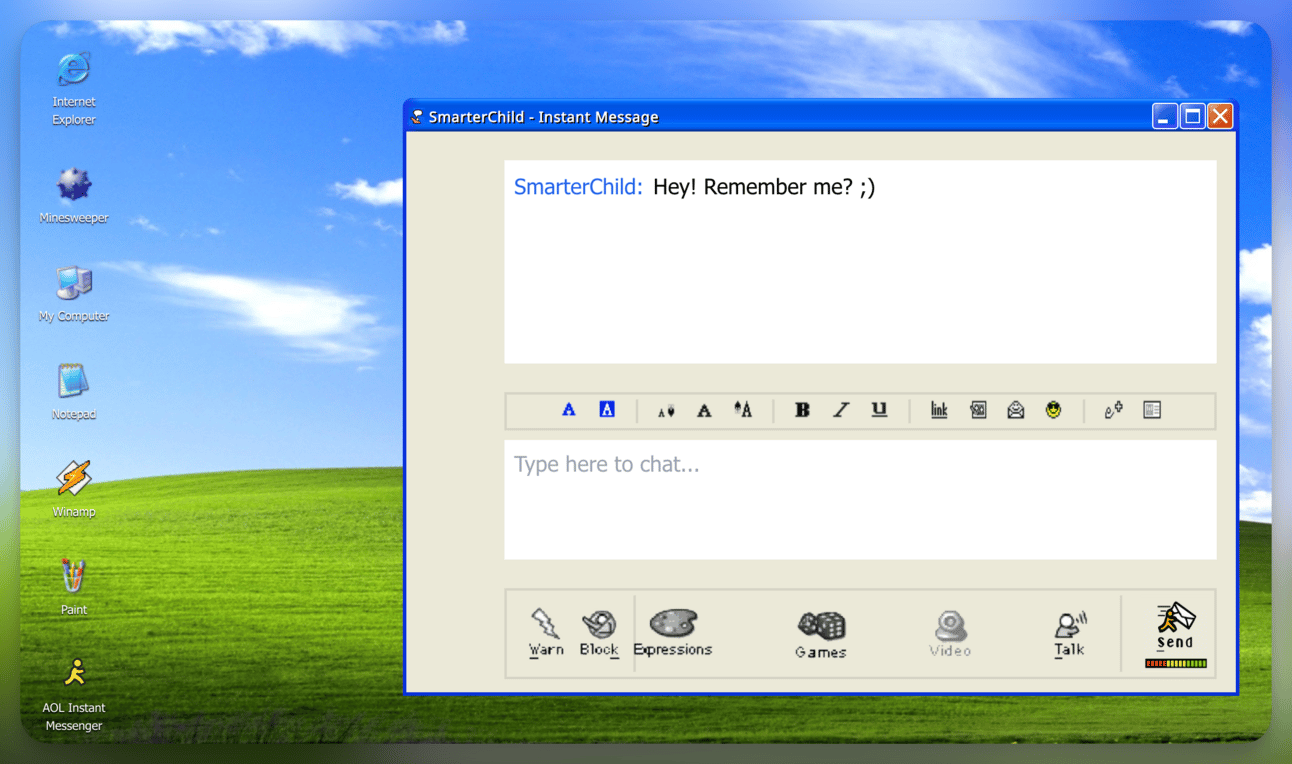
Task: Send the message with Send button
Action: (x=1175, y=626)
